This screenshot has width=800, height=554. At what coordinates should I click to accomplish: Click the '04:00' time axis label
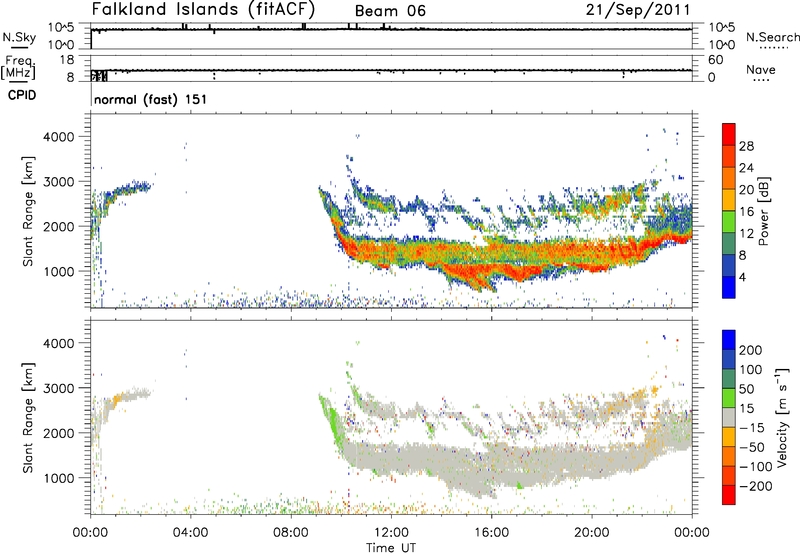tap(190, 533)
